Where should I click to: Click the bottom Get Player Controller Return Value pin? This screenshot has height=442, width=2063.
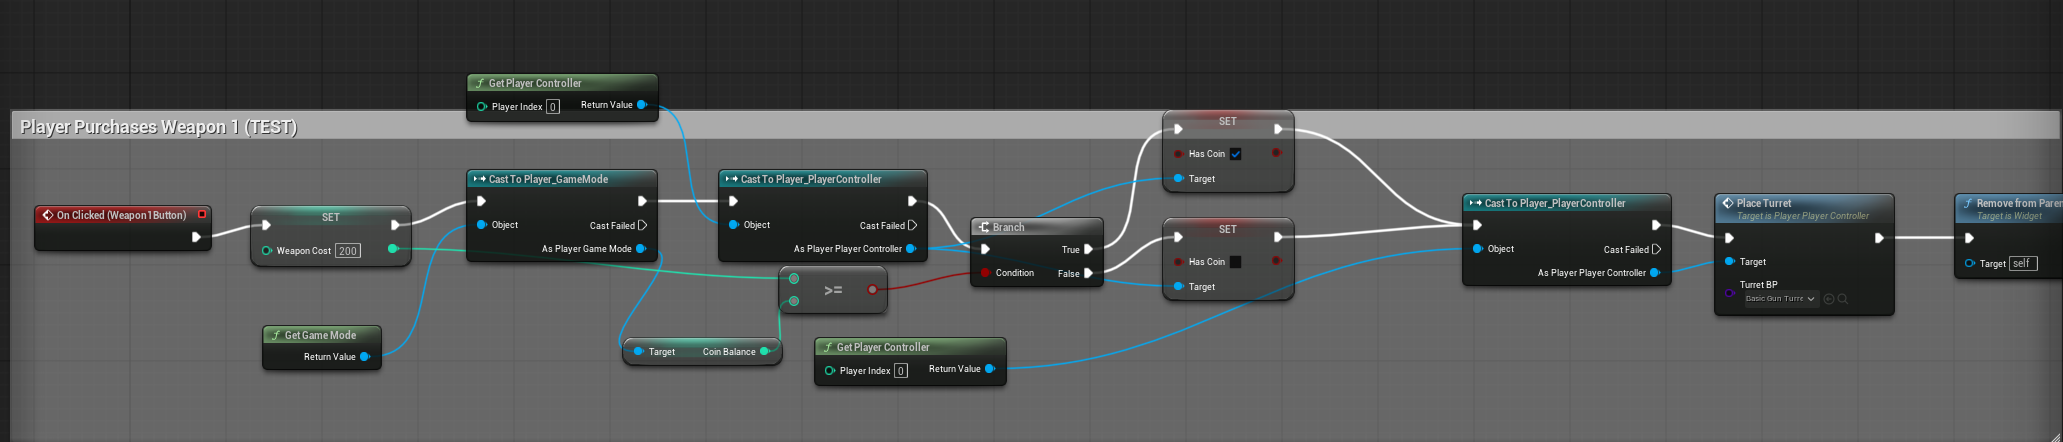point(990,368)
